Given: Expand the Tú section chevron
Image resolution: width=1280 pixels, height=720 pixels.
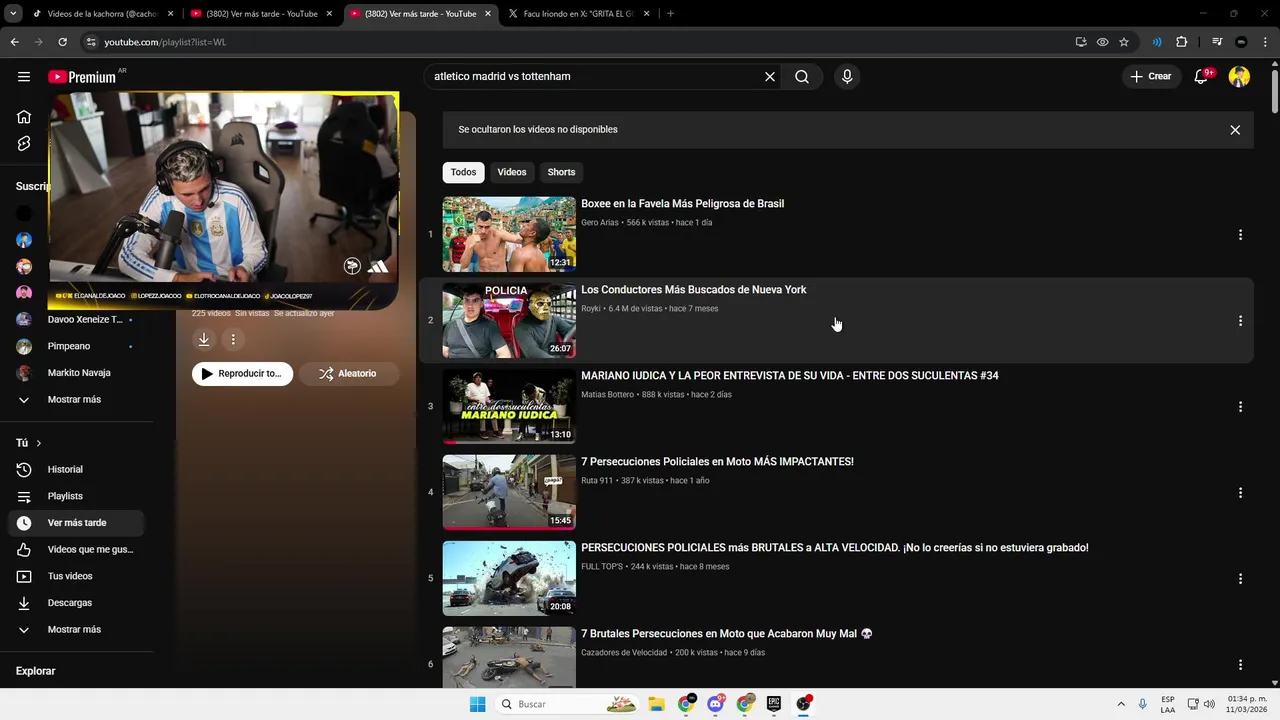Looking at the screenshot, I should click(x=39, y=443).
